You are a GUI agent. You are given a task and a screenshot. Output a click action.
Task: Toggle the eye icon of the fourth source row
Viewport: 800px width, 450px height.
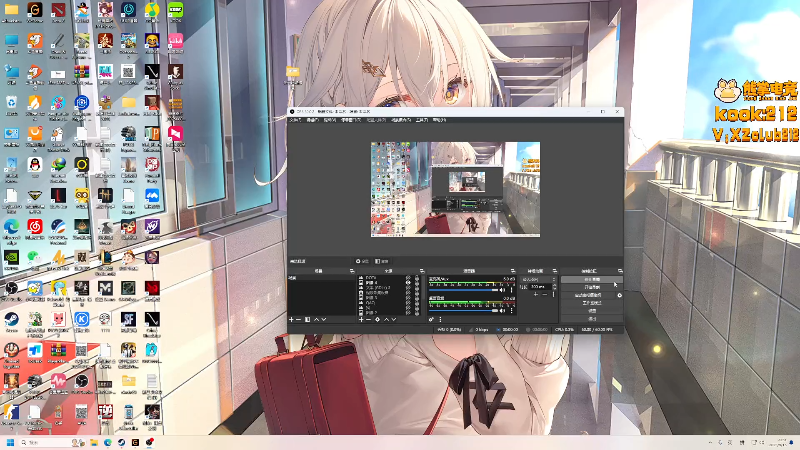coord(408,293)
